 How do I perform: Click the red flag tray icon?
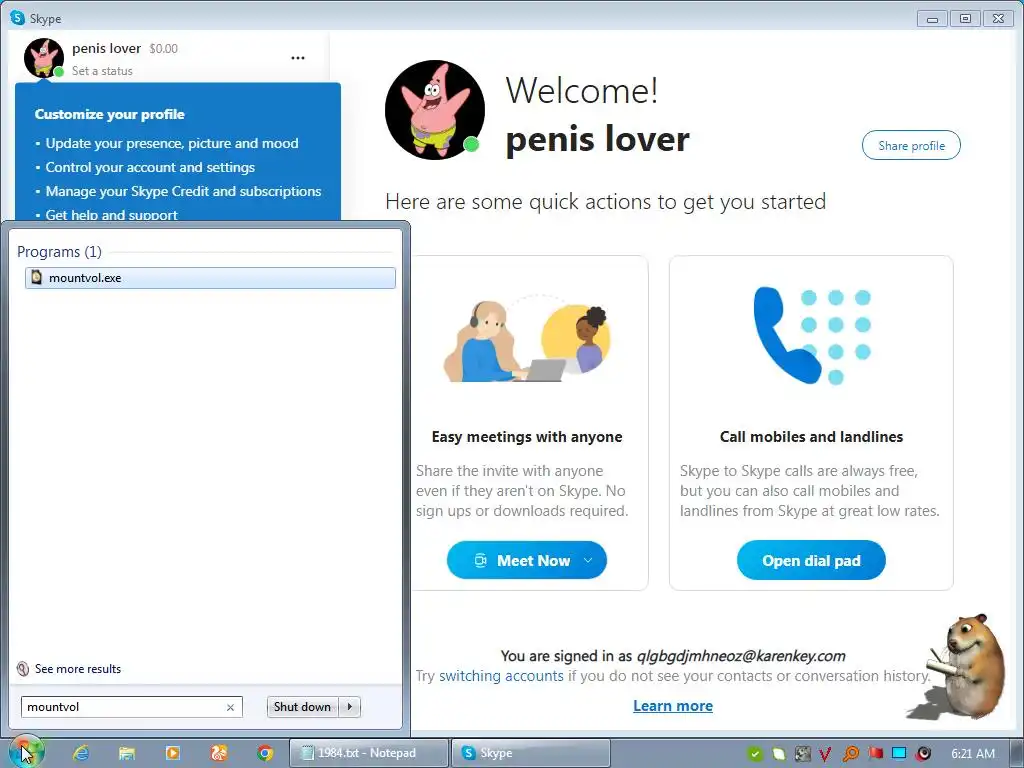(875, 754)
